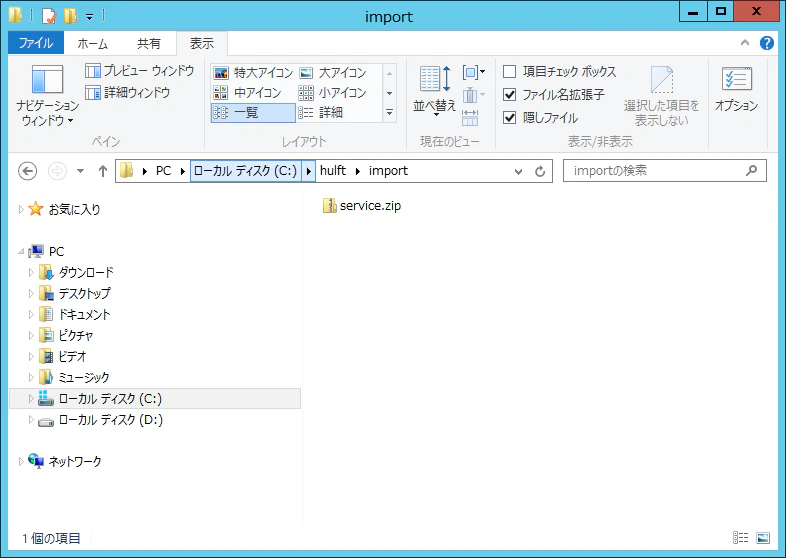Select 大アイコン layout
The height and width of the screenshot is (558, 786).
pyautogui.click(x=333, y=73)
